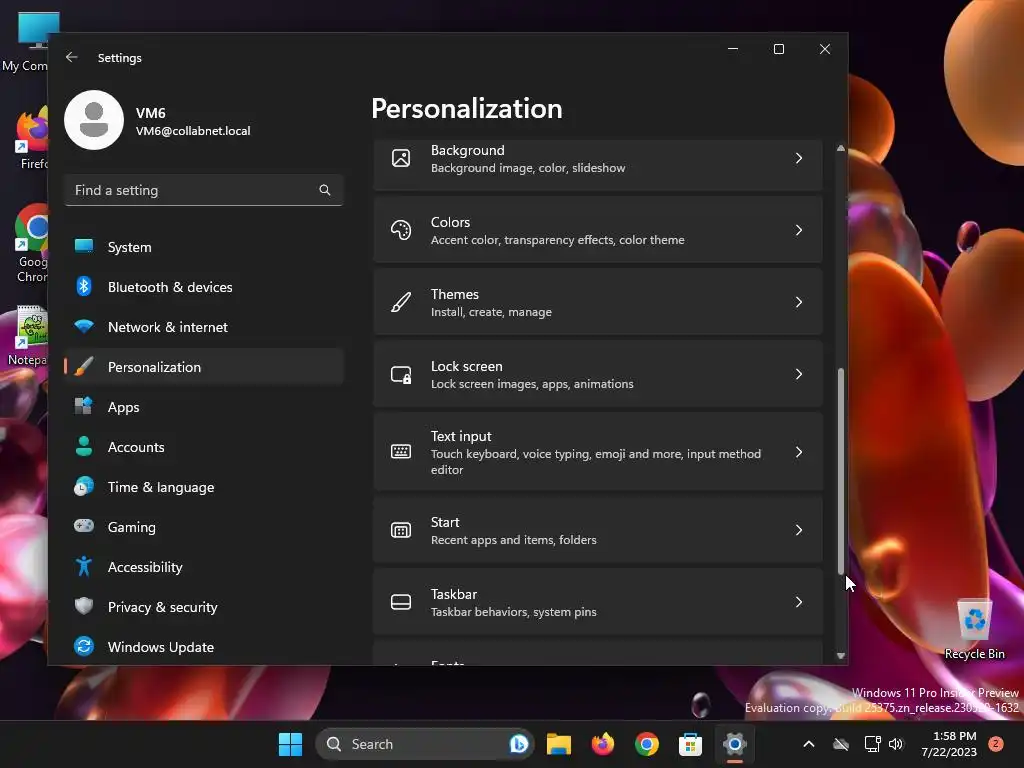Click the taskbar Search box
This screenshot has width=1024, height=768.
pos(425,744)
